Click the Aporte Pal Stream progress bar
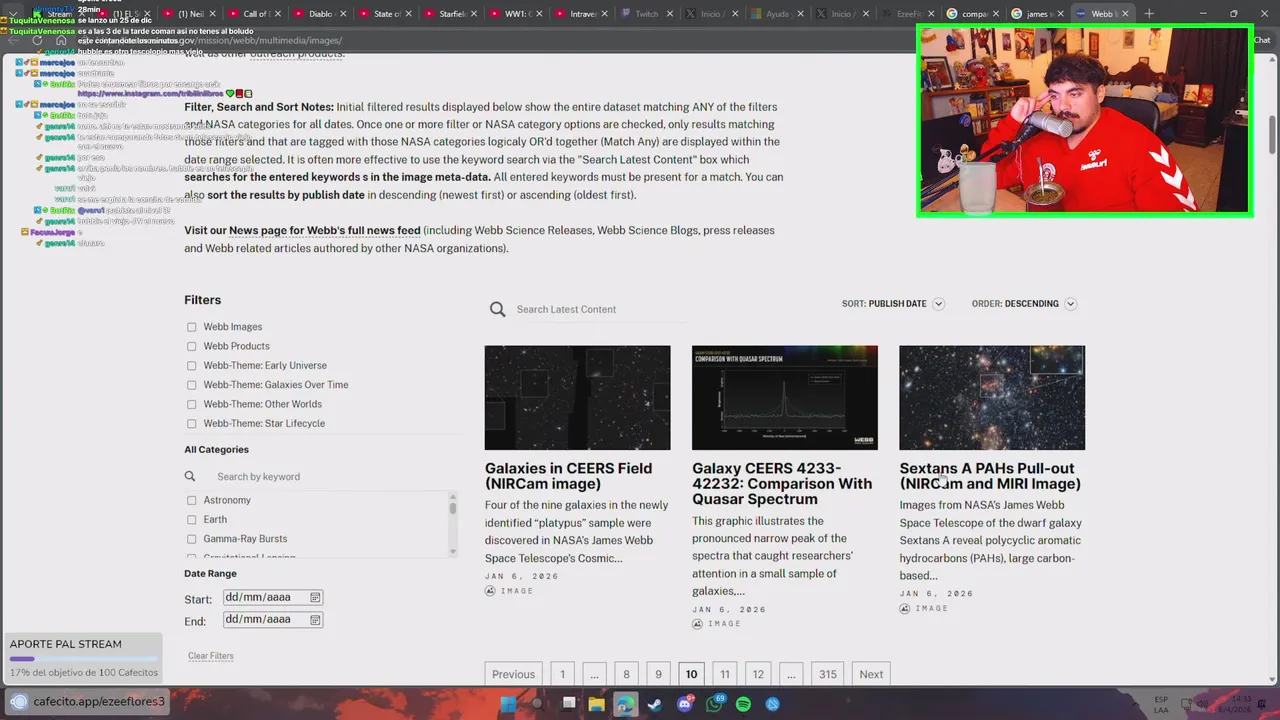 click(x=84, y=659)
